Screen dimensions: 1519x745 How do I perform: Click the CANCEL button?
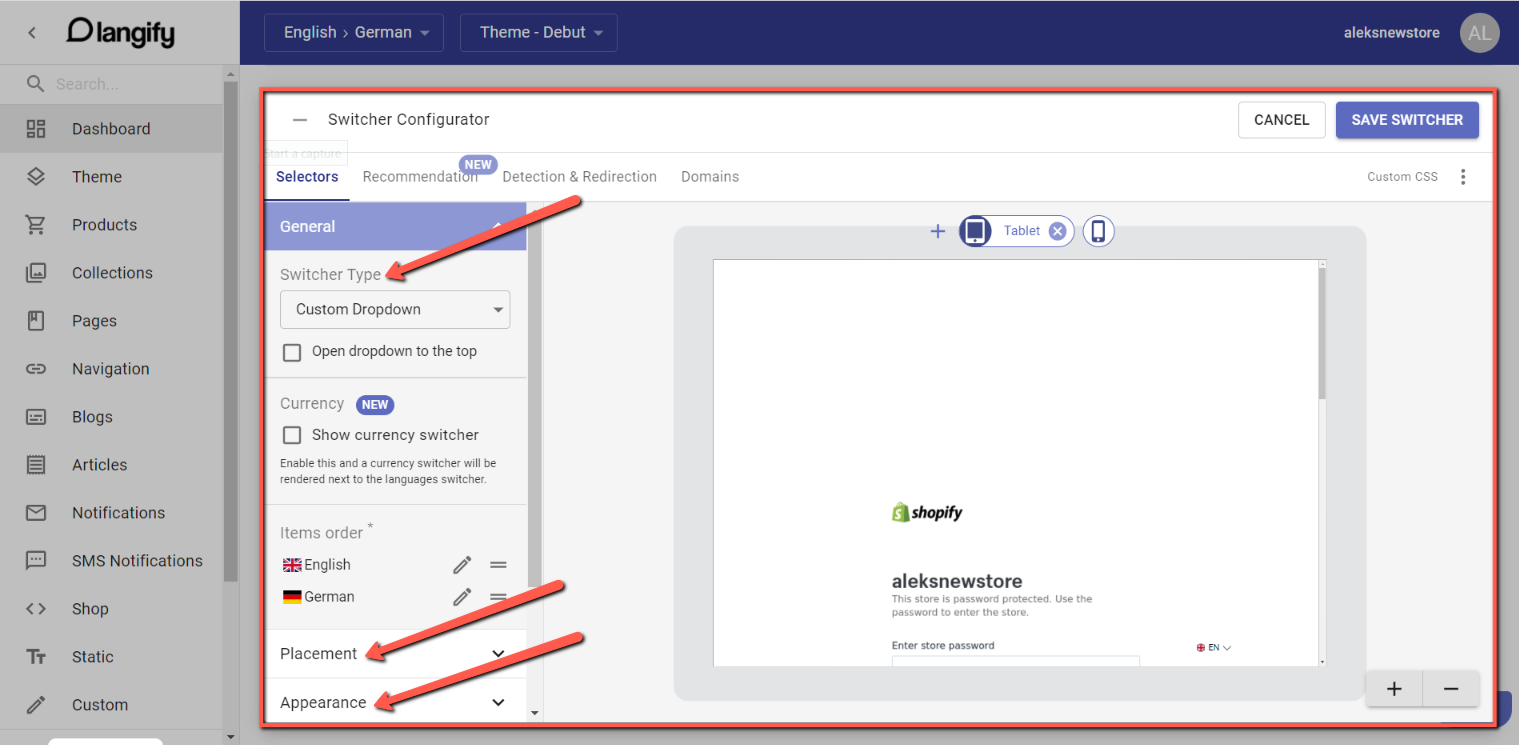pos(1282,120)
